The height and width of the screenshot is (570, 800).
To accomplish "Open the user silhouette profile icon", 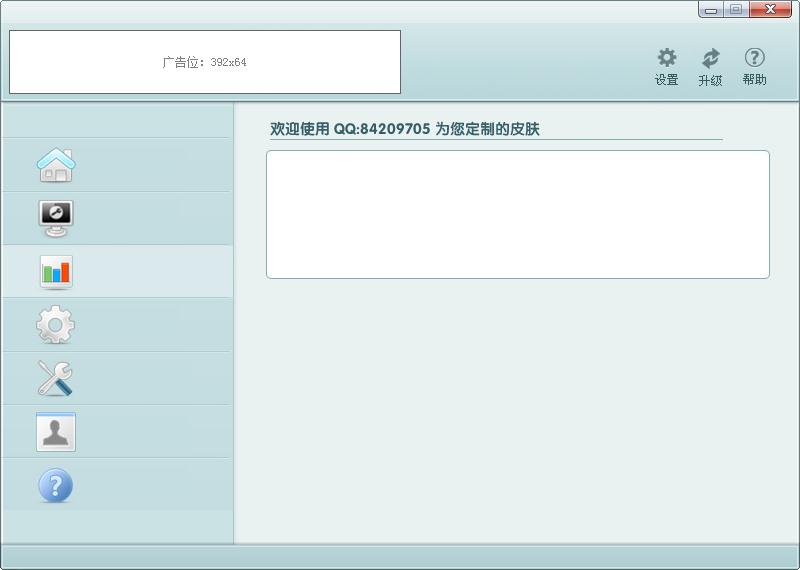I will click(x=56, y=432).
